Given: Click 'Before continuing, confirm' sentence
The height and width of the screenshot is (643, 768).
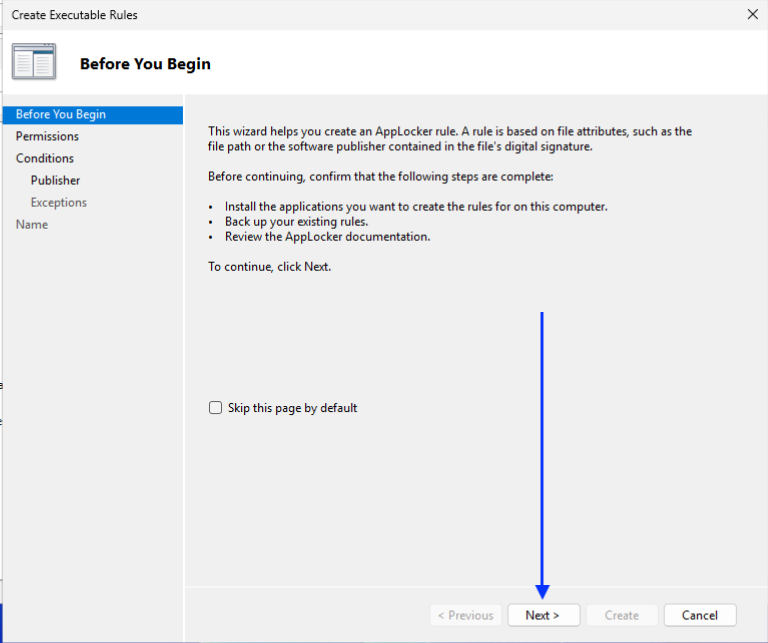Looking at the screenshot, I should (381, 176).
